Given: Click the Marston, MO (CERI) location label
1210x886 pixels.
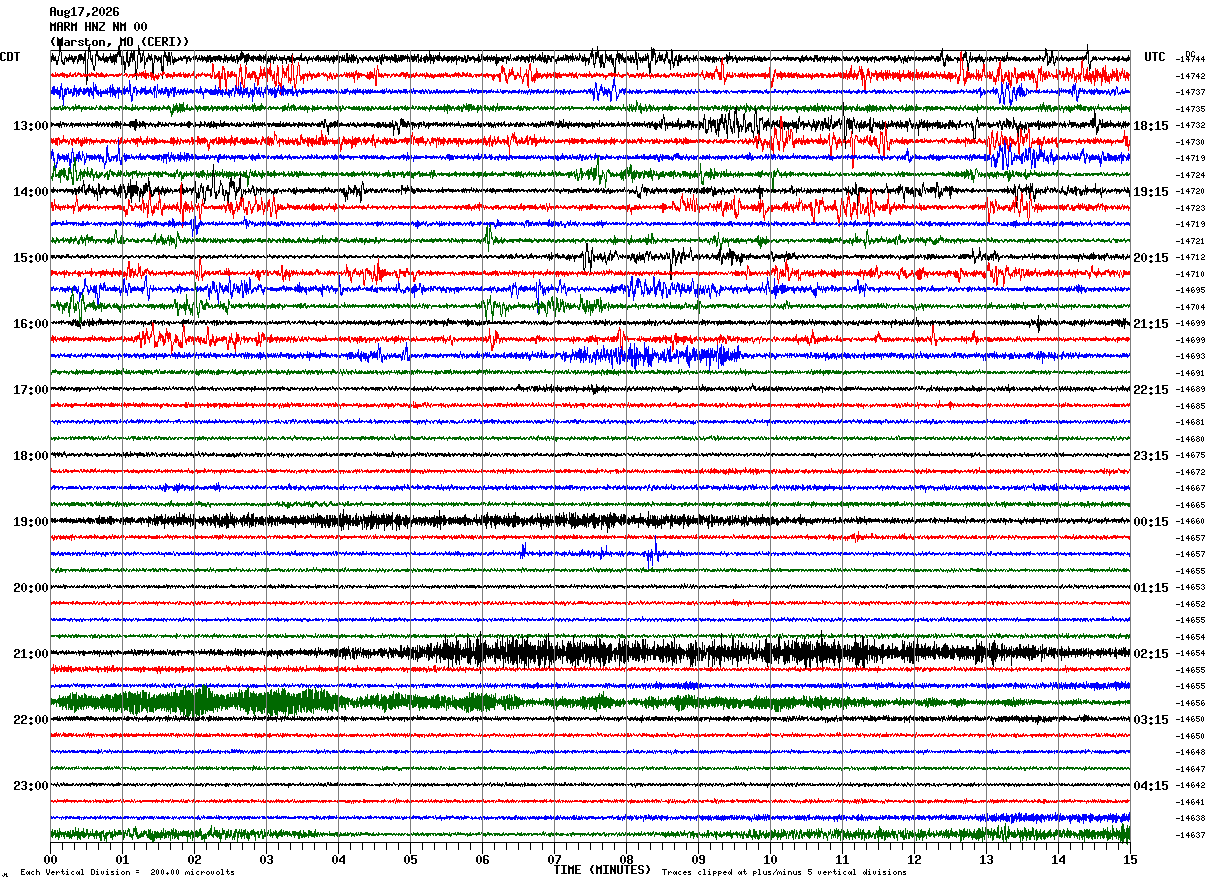Looking at the screenshot, I should tap(119, 41).
